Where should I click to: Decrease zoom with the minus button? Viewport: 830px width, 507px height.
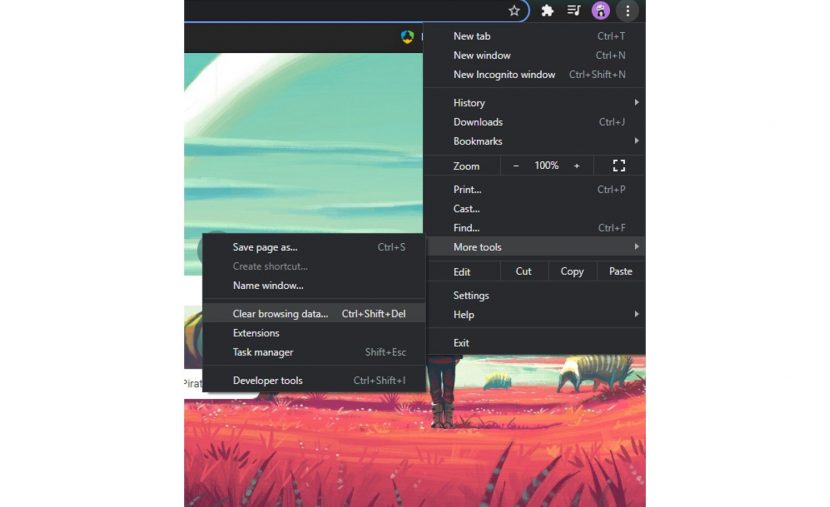(x=516, y=166)
